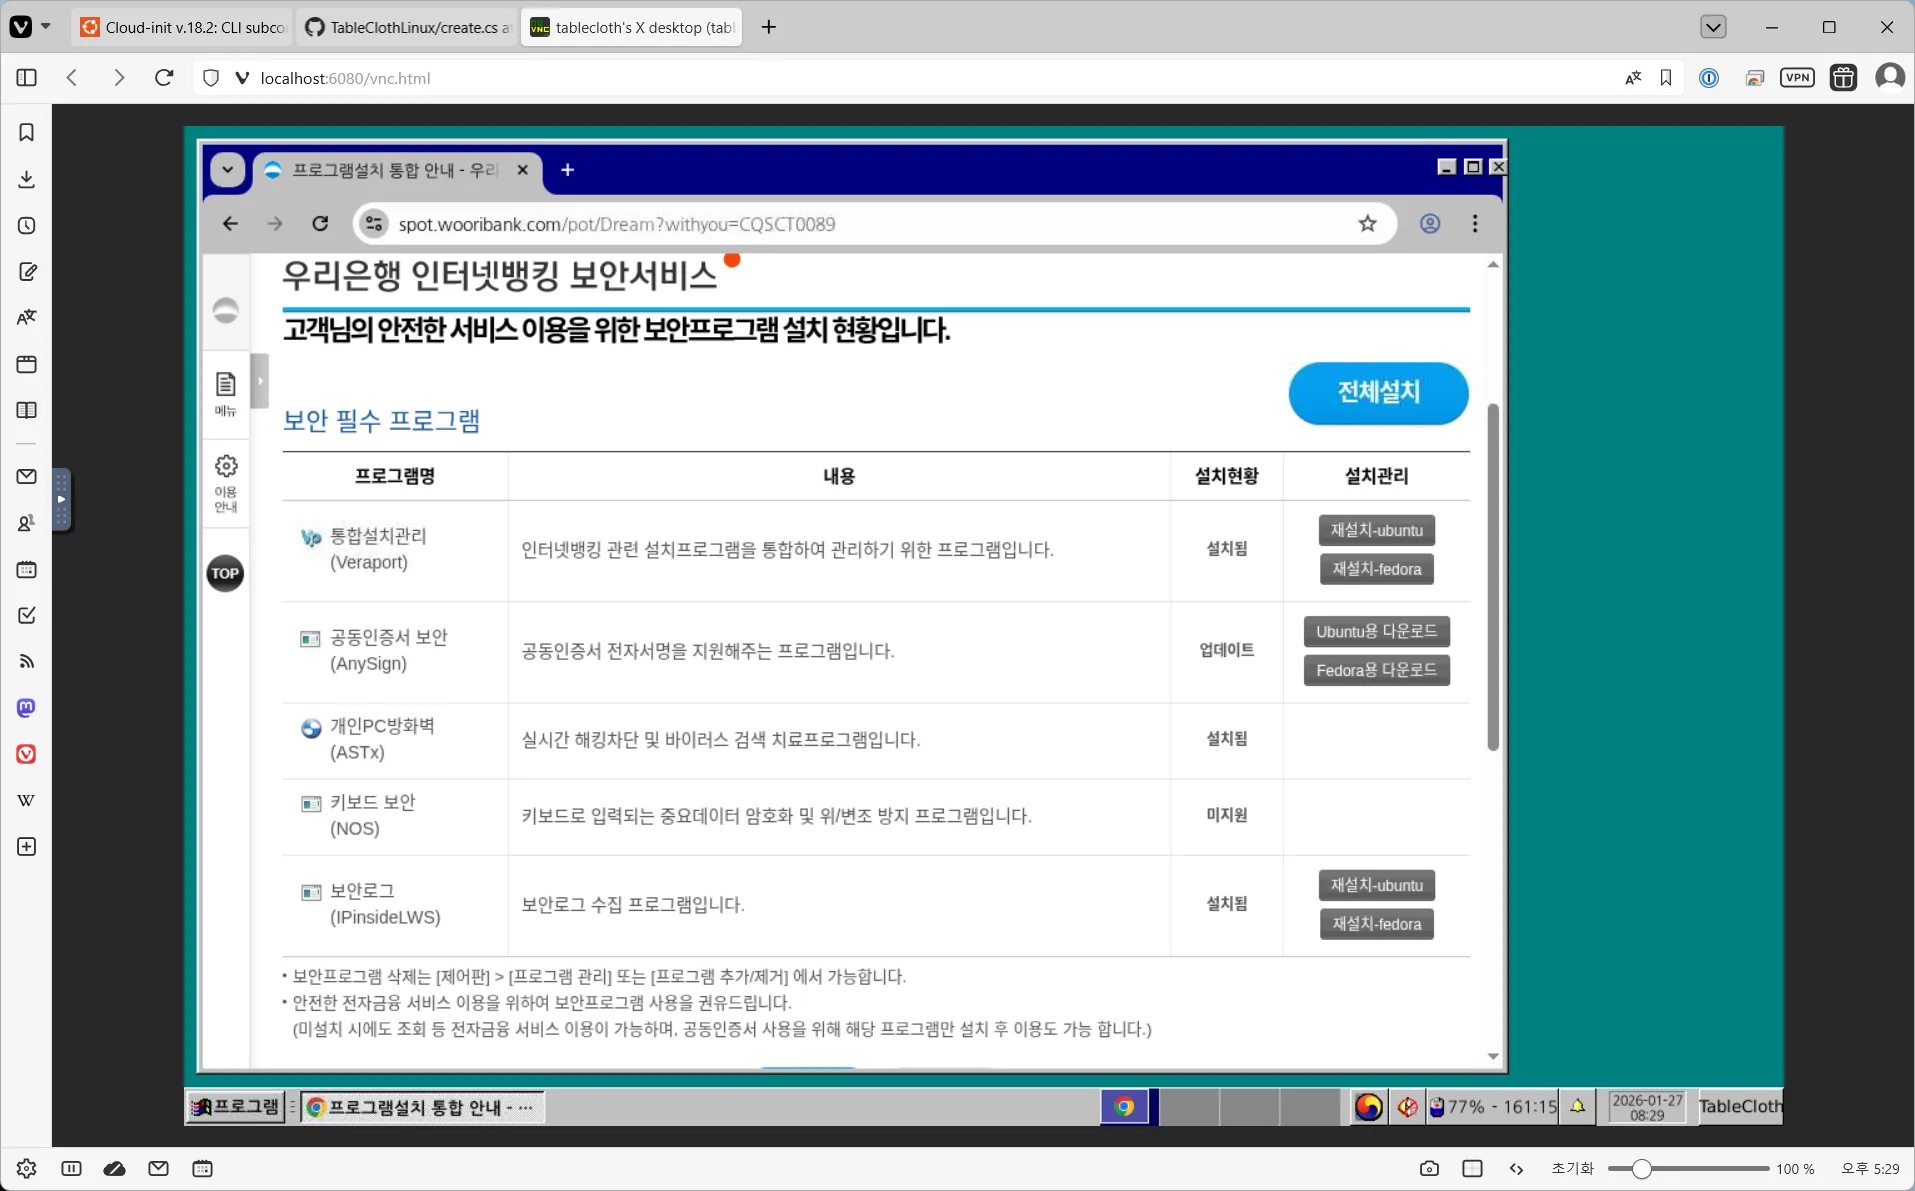Screen dimensions: 1915x1191
Task: Switch to the Cloud-init CLI tab
Action: coord(180,27)
